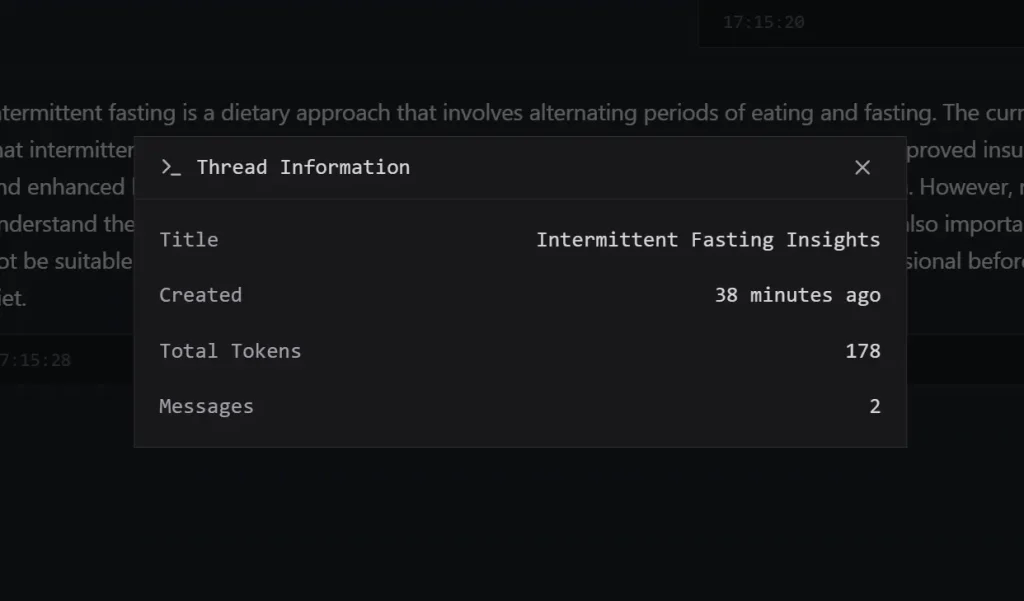The image size is (1024, 601).
Task: Click the message count value 2
Action: pos(875,407)
